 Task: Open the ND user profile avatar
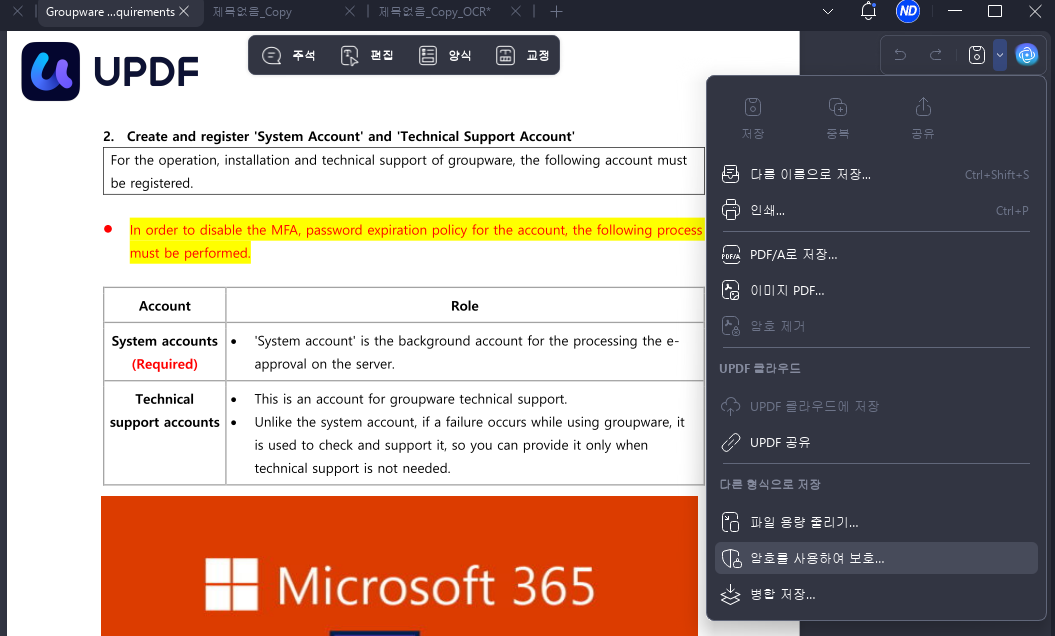(x=908, y=11)
